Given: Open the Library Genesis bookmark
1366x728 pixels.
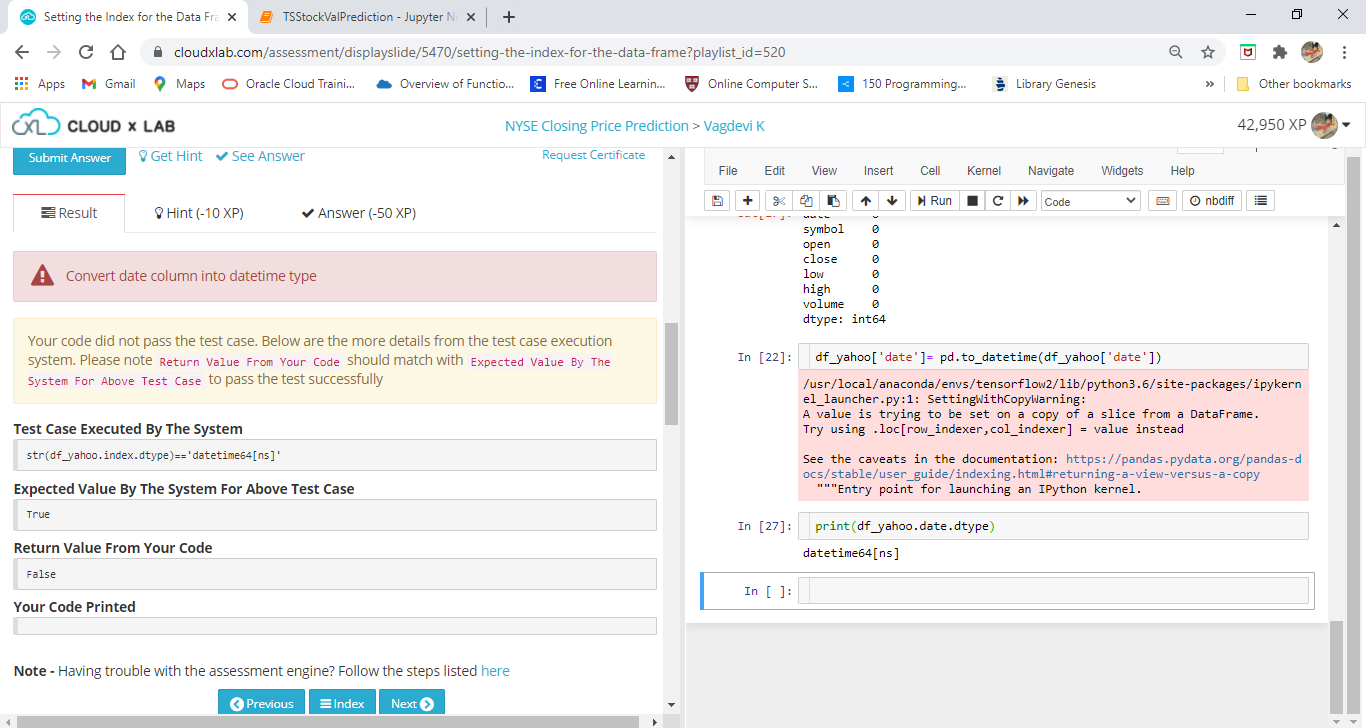Looking at the screenshot, I should [x=1044, y=84].
